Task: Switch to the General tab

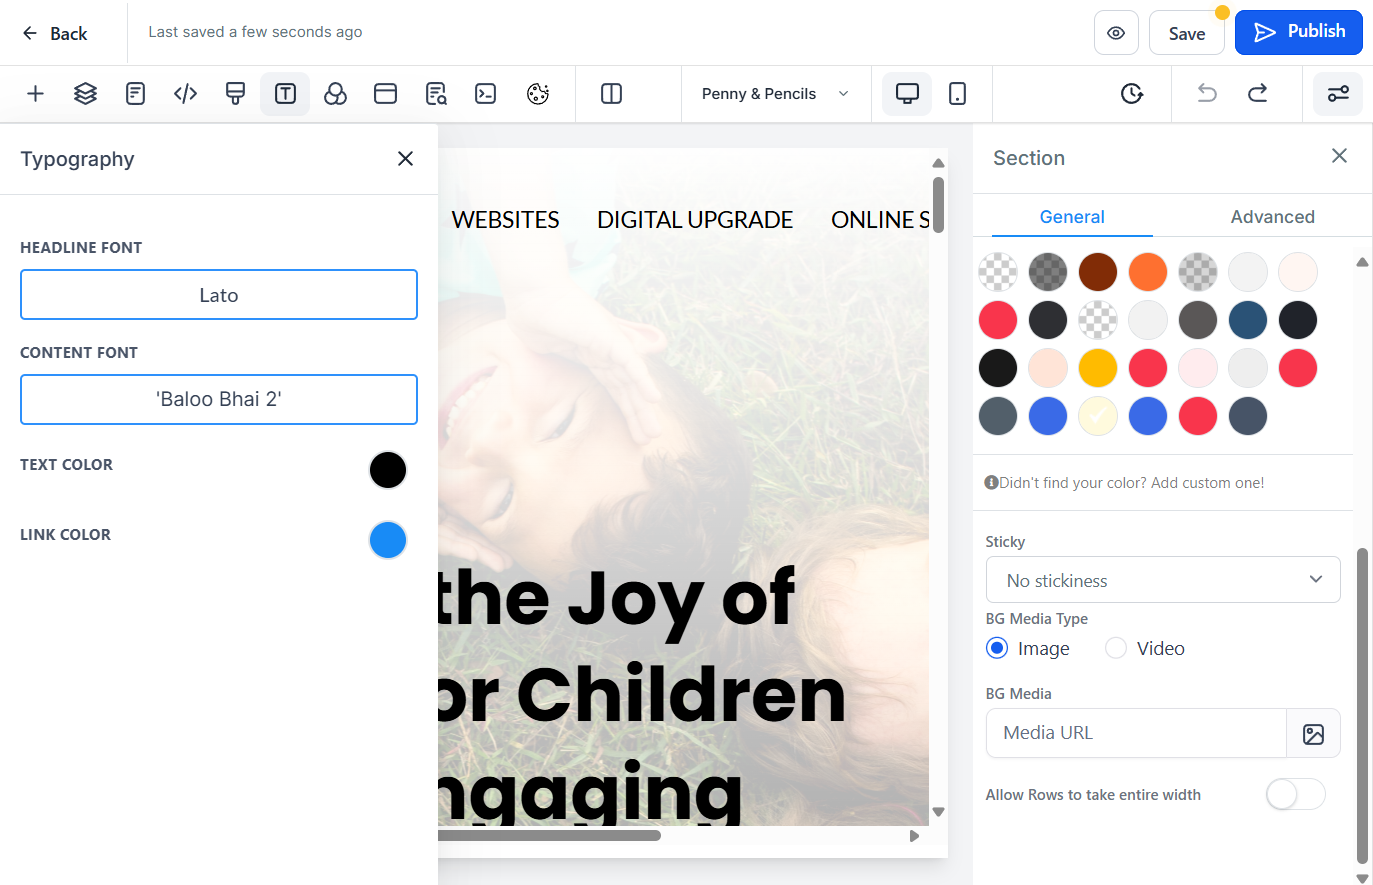Action: tap(1072, 217)
